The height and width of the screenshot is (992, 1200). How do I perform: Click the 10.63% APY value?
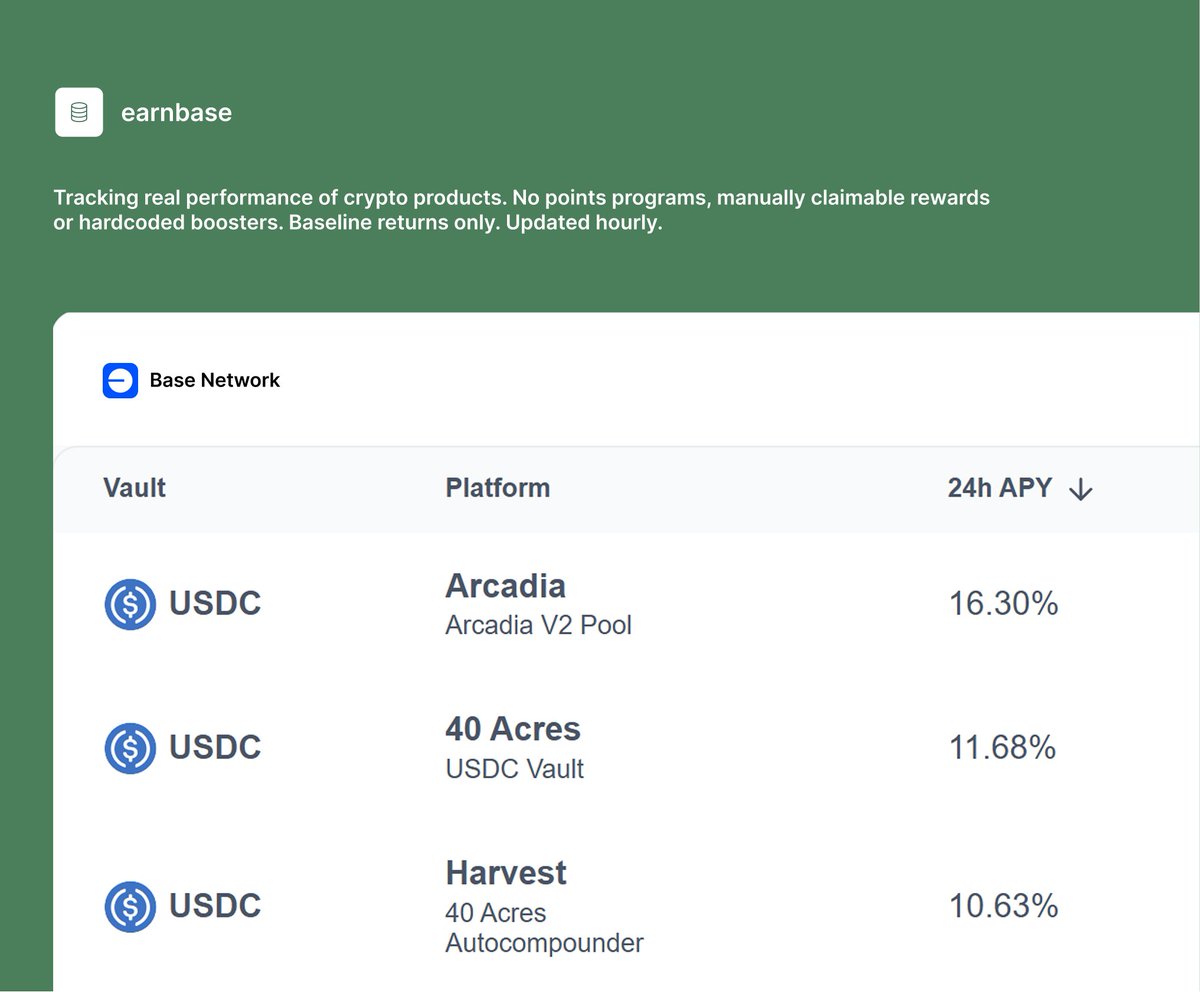[1003, 906]
